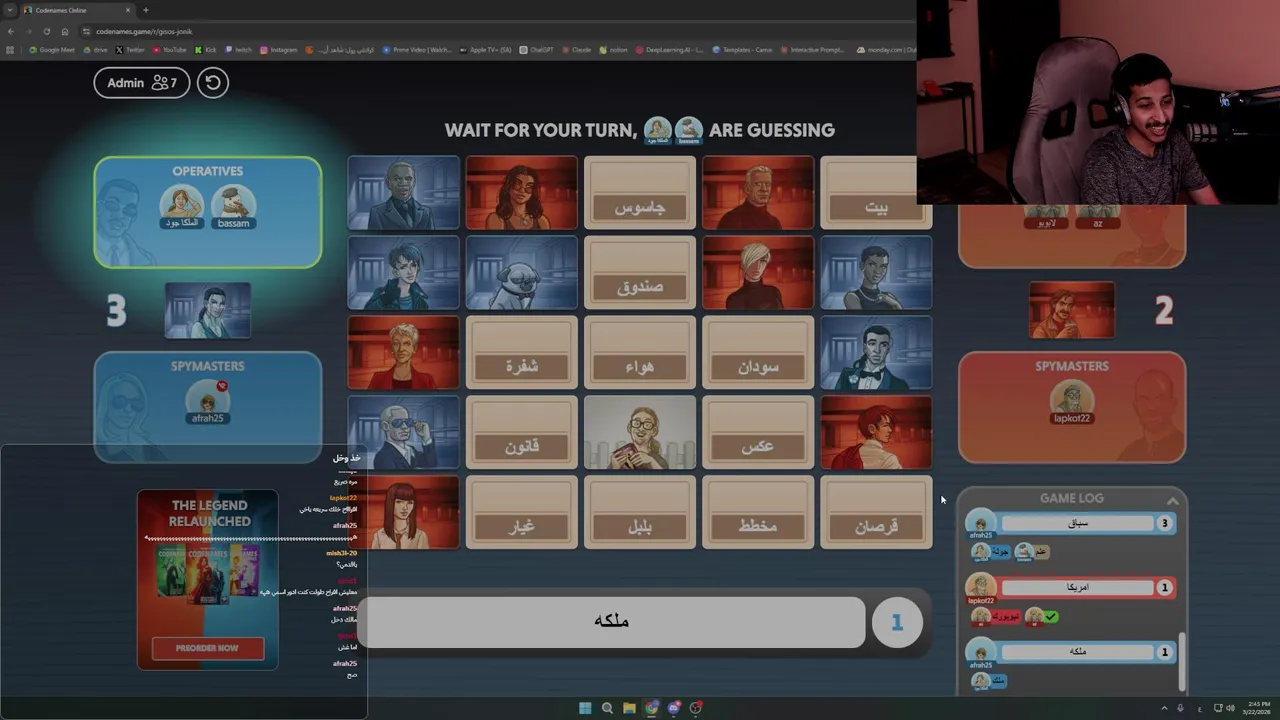Select the word card سودان
The height and width of the screenshot is (720, 1280).
click(758, 353)
